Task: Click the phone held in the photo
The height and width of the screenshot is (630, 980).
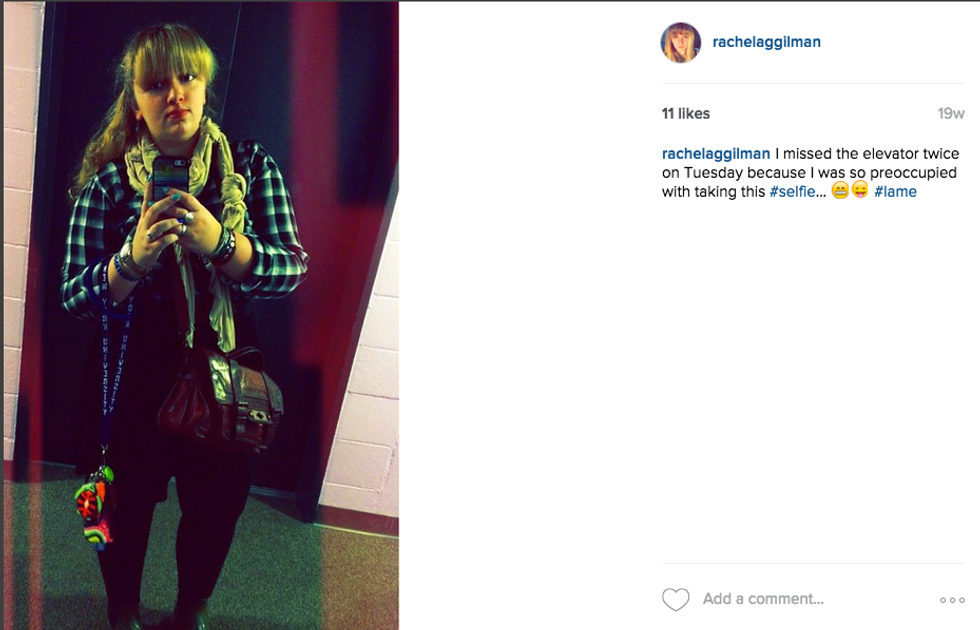Action: [x=171, y=179]
